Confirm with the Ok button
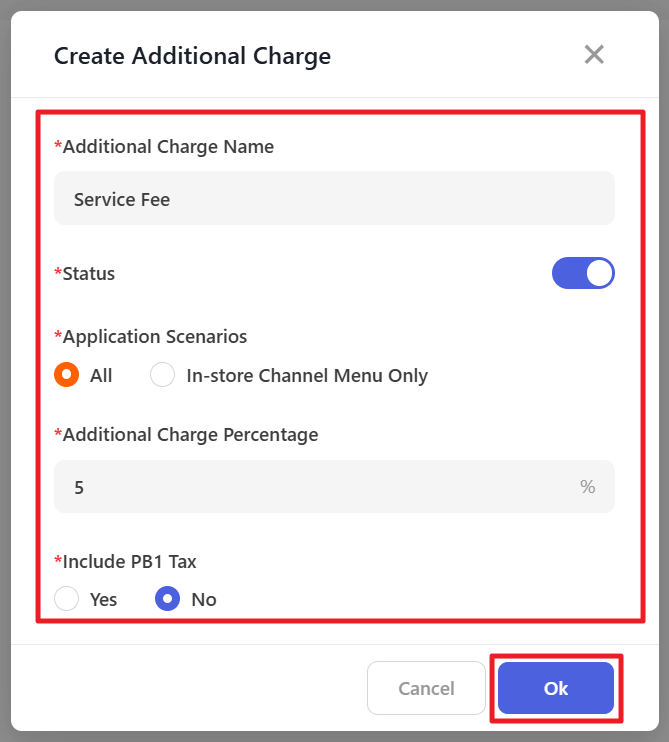669x742 pixels. (555, 688)
